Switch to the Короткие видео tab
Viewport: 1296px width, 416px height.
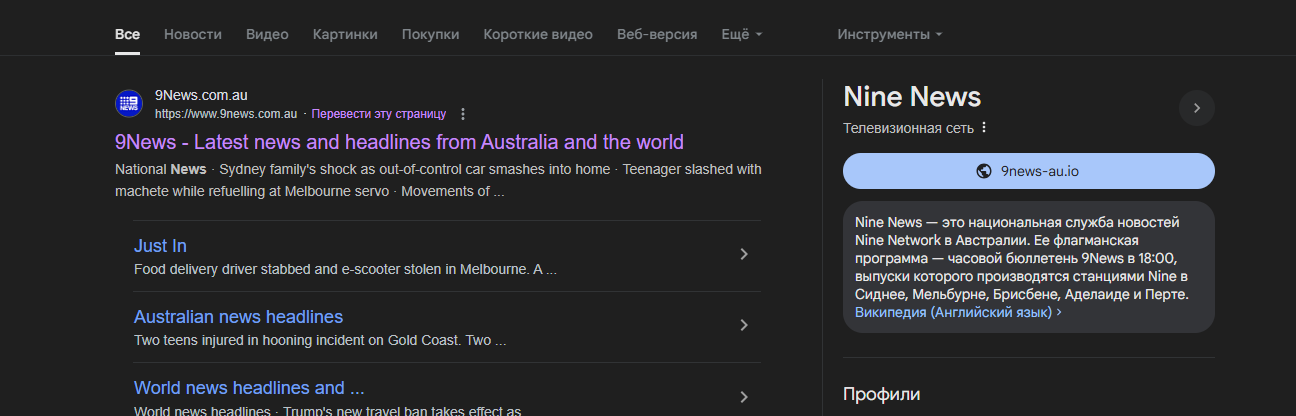[x=538, y=34]
